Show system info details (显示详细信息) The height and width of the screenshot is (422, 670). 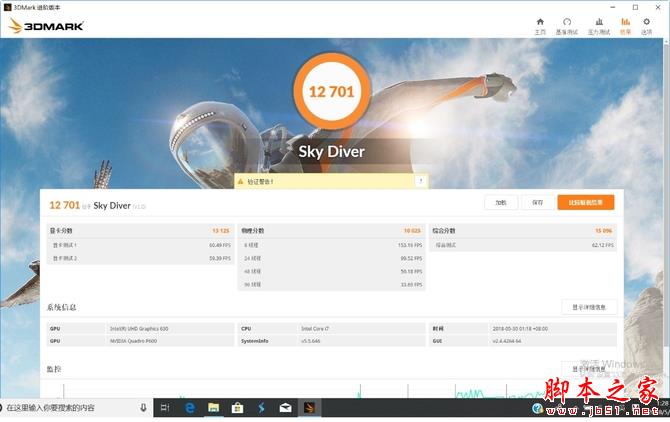[x=589, y=307]
